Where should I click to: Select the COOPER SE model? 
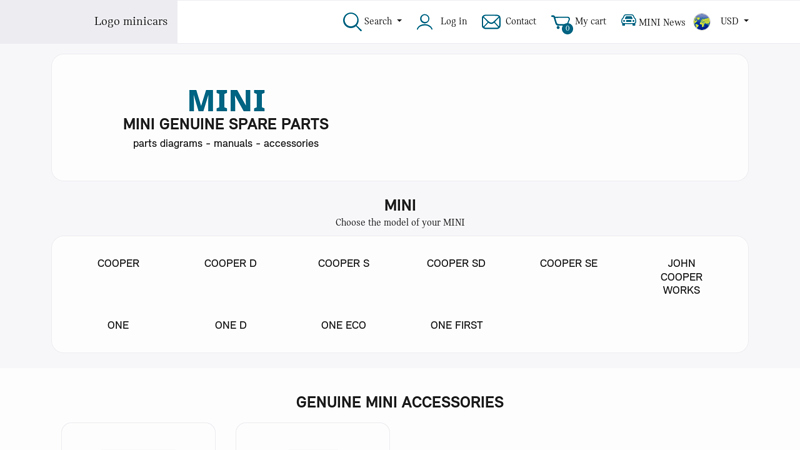pos(568,263)
